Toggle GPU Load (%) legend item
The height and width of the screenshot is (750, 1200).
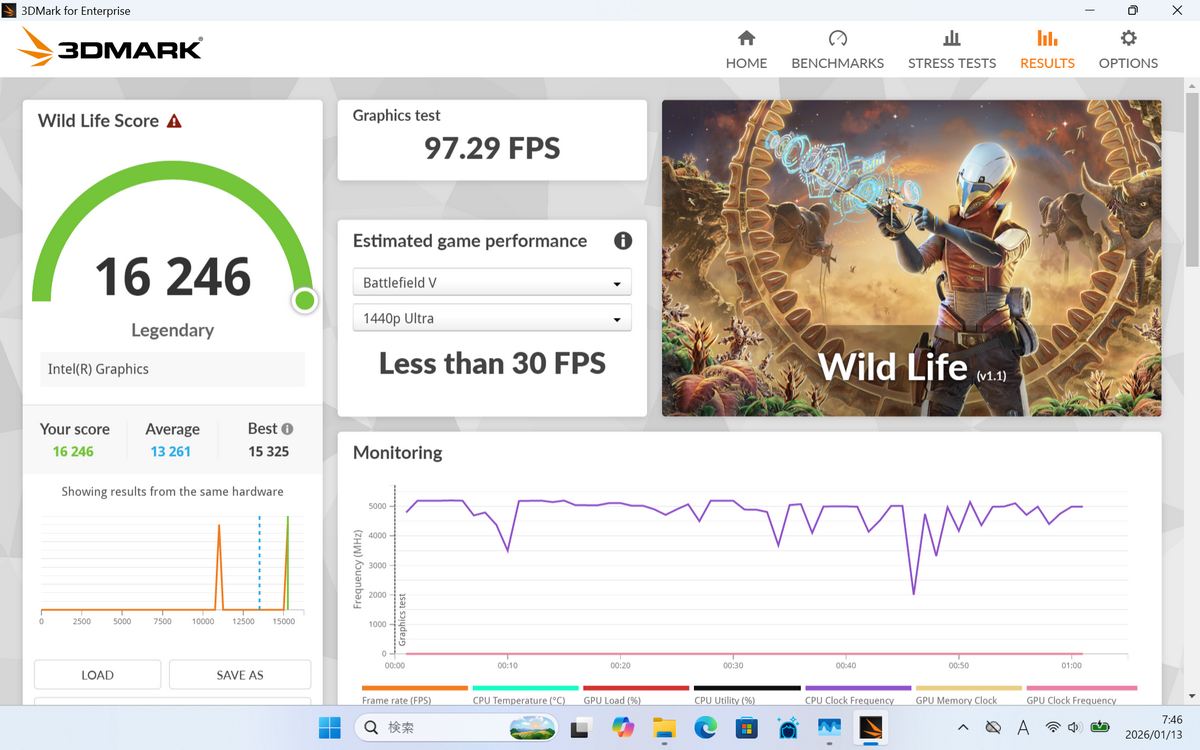click(637, 696)
